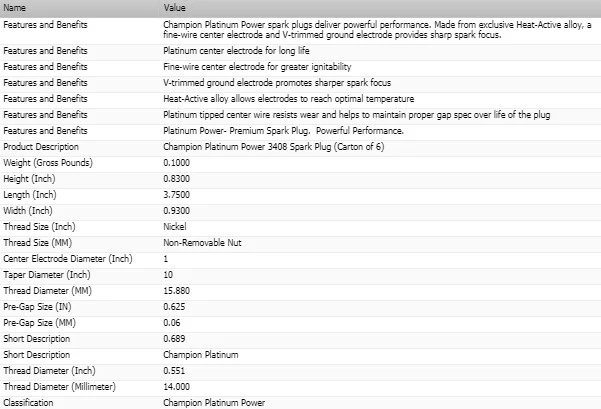Image resolution: width=601 pixels, height=409 pixels.
Task: Select the Height (Inch) label
Action: pyautogui.click(x=29, y=179)
